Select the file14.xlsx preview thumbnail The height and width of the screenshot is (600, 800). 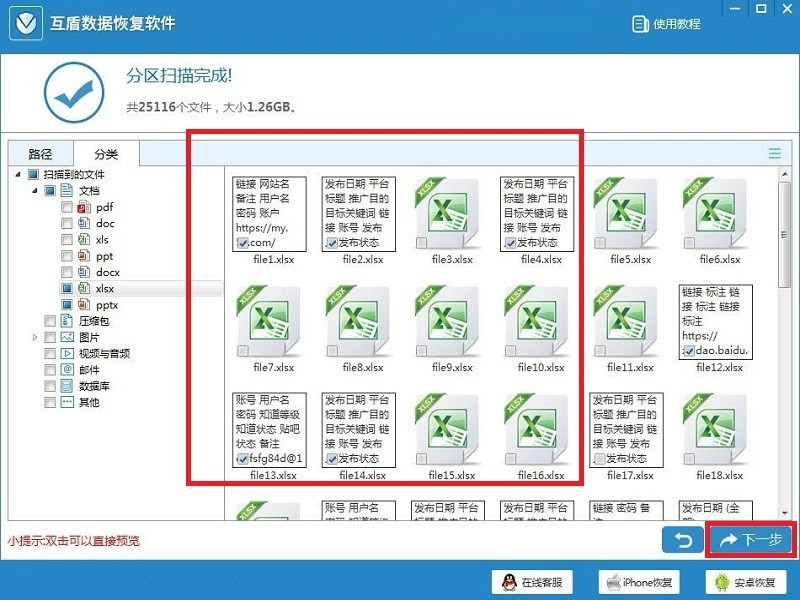tap(358, 430)
